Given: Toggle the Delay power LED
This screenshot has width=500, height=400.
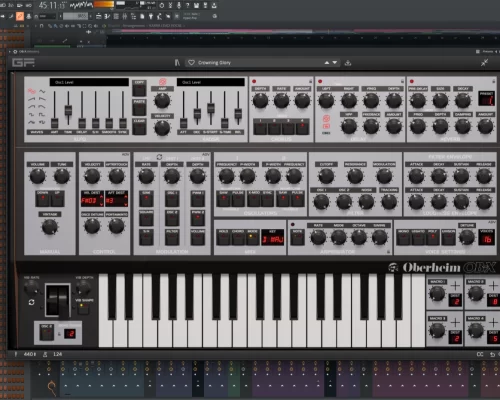Looking at the screenshot, I should [x=320, y=81].
